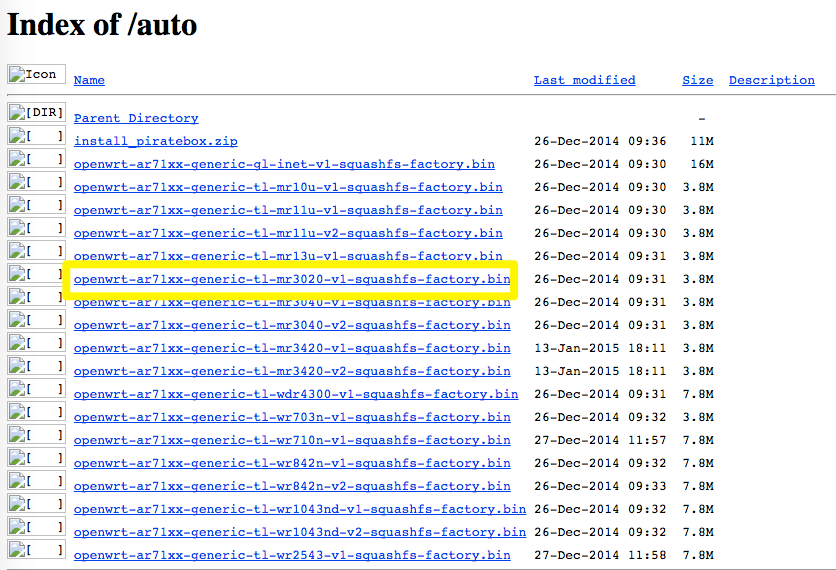Click date '26-Dec-2014 09:36' for install_piratebox.zip
The height and width of the screenshot is (570, 836).
coord(600,141)
